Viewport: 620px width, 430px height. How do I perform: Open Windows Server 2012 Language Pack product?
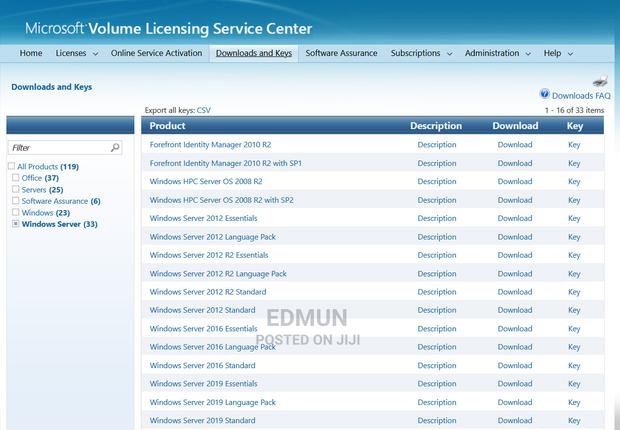[213, 237]
